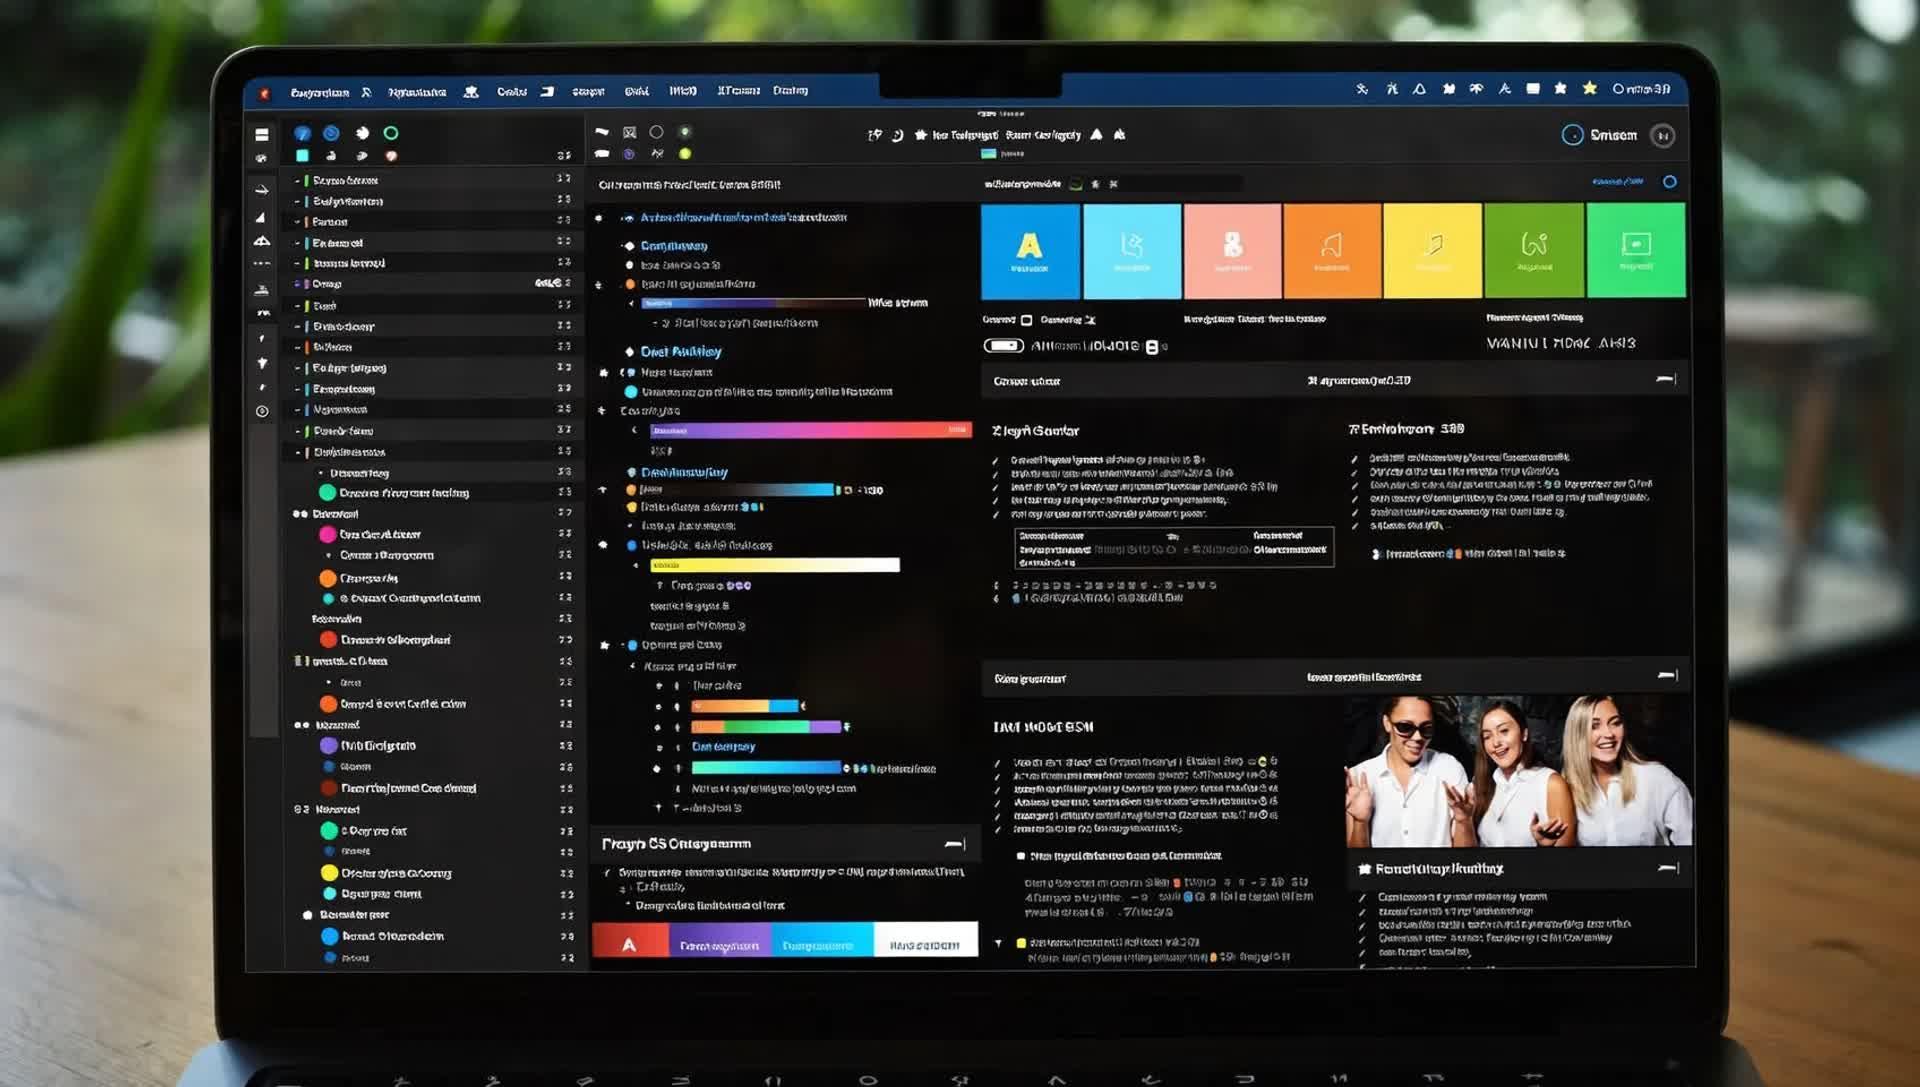
Task: Click the Omisom label in the header
Action: pyautogui.click(x=1613, y=135)
